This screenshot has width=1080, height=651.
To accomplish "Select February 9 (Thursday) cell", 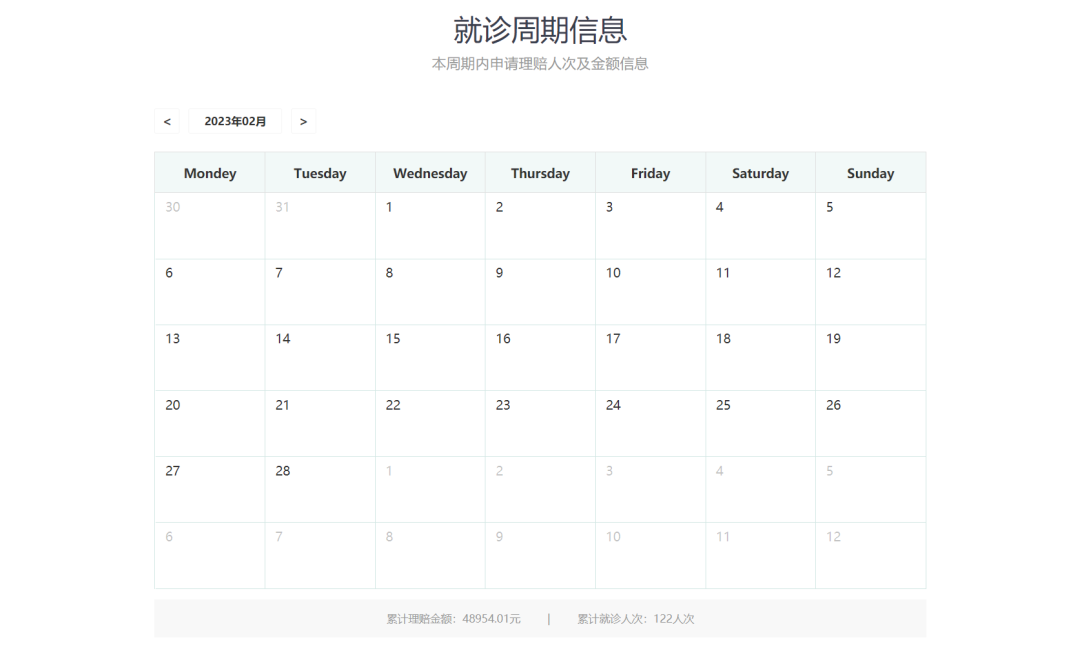I will pos(541,292).
